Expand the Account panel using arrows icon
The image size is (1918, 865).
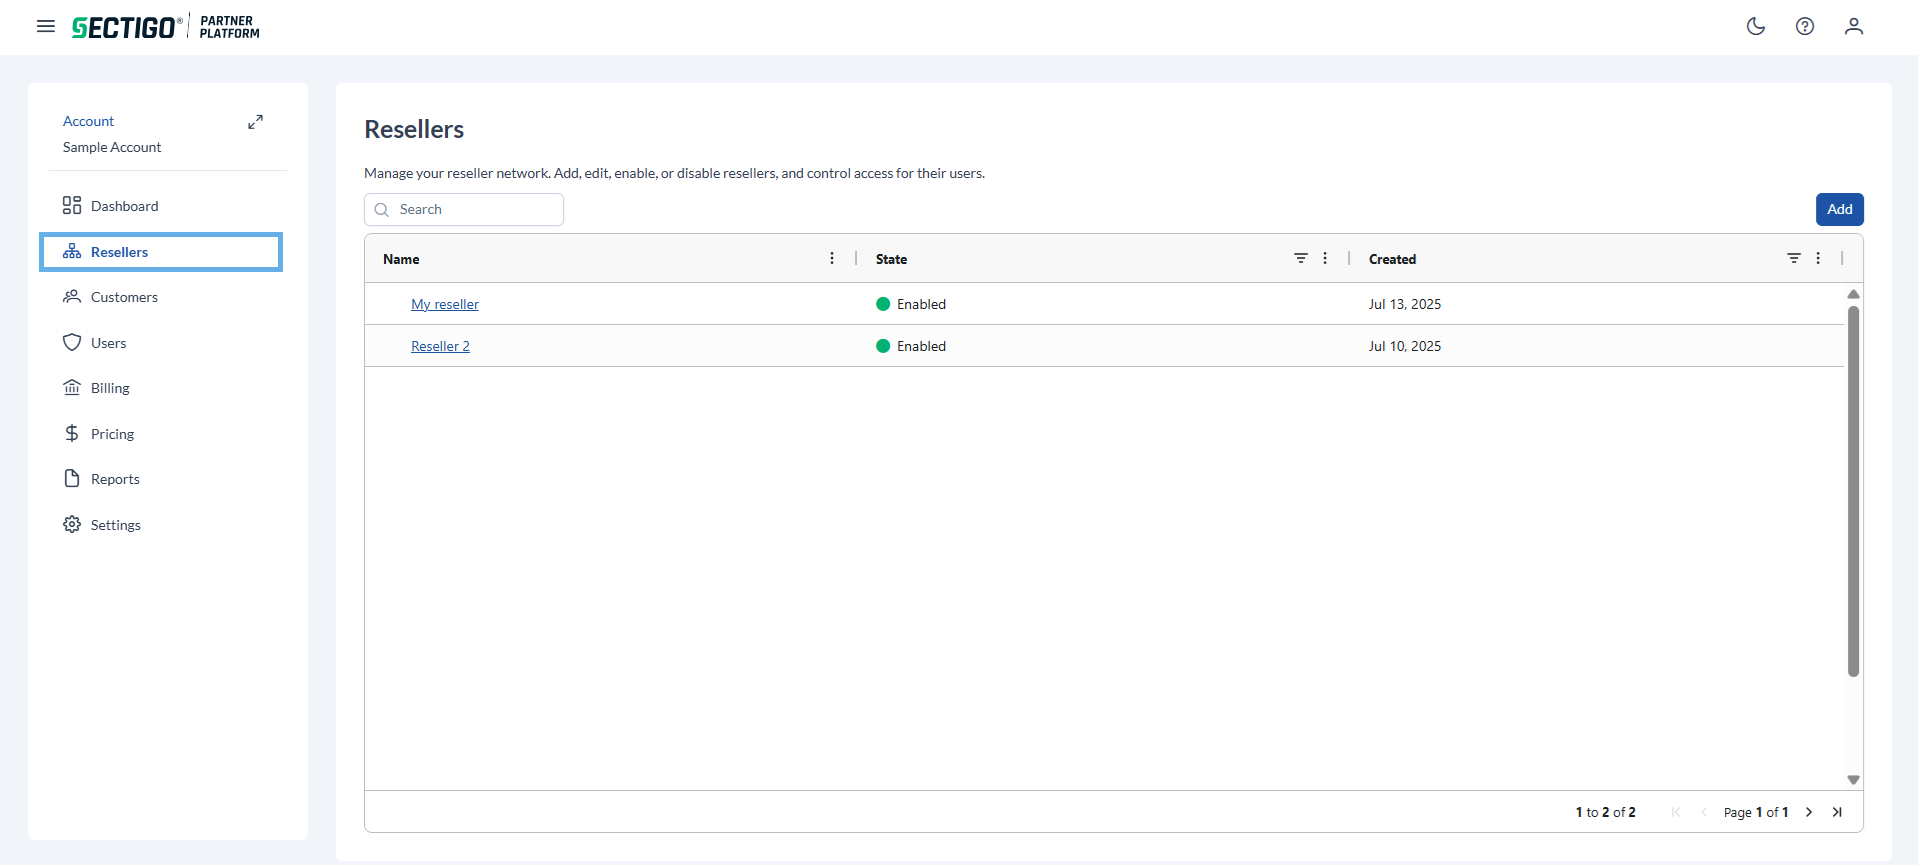[256, 122]
